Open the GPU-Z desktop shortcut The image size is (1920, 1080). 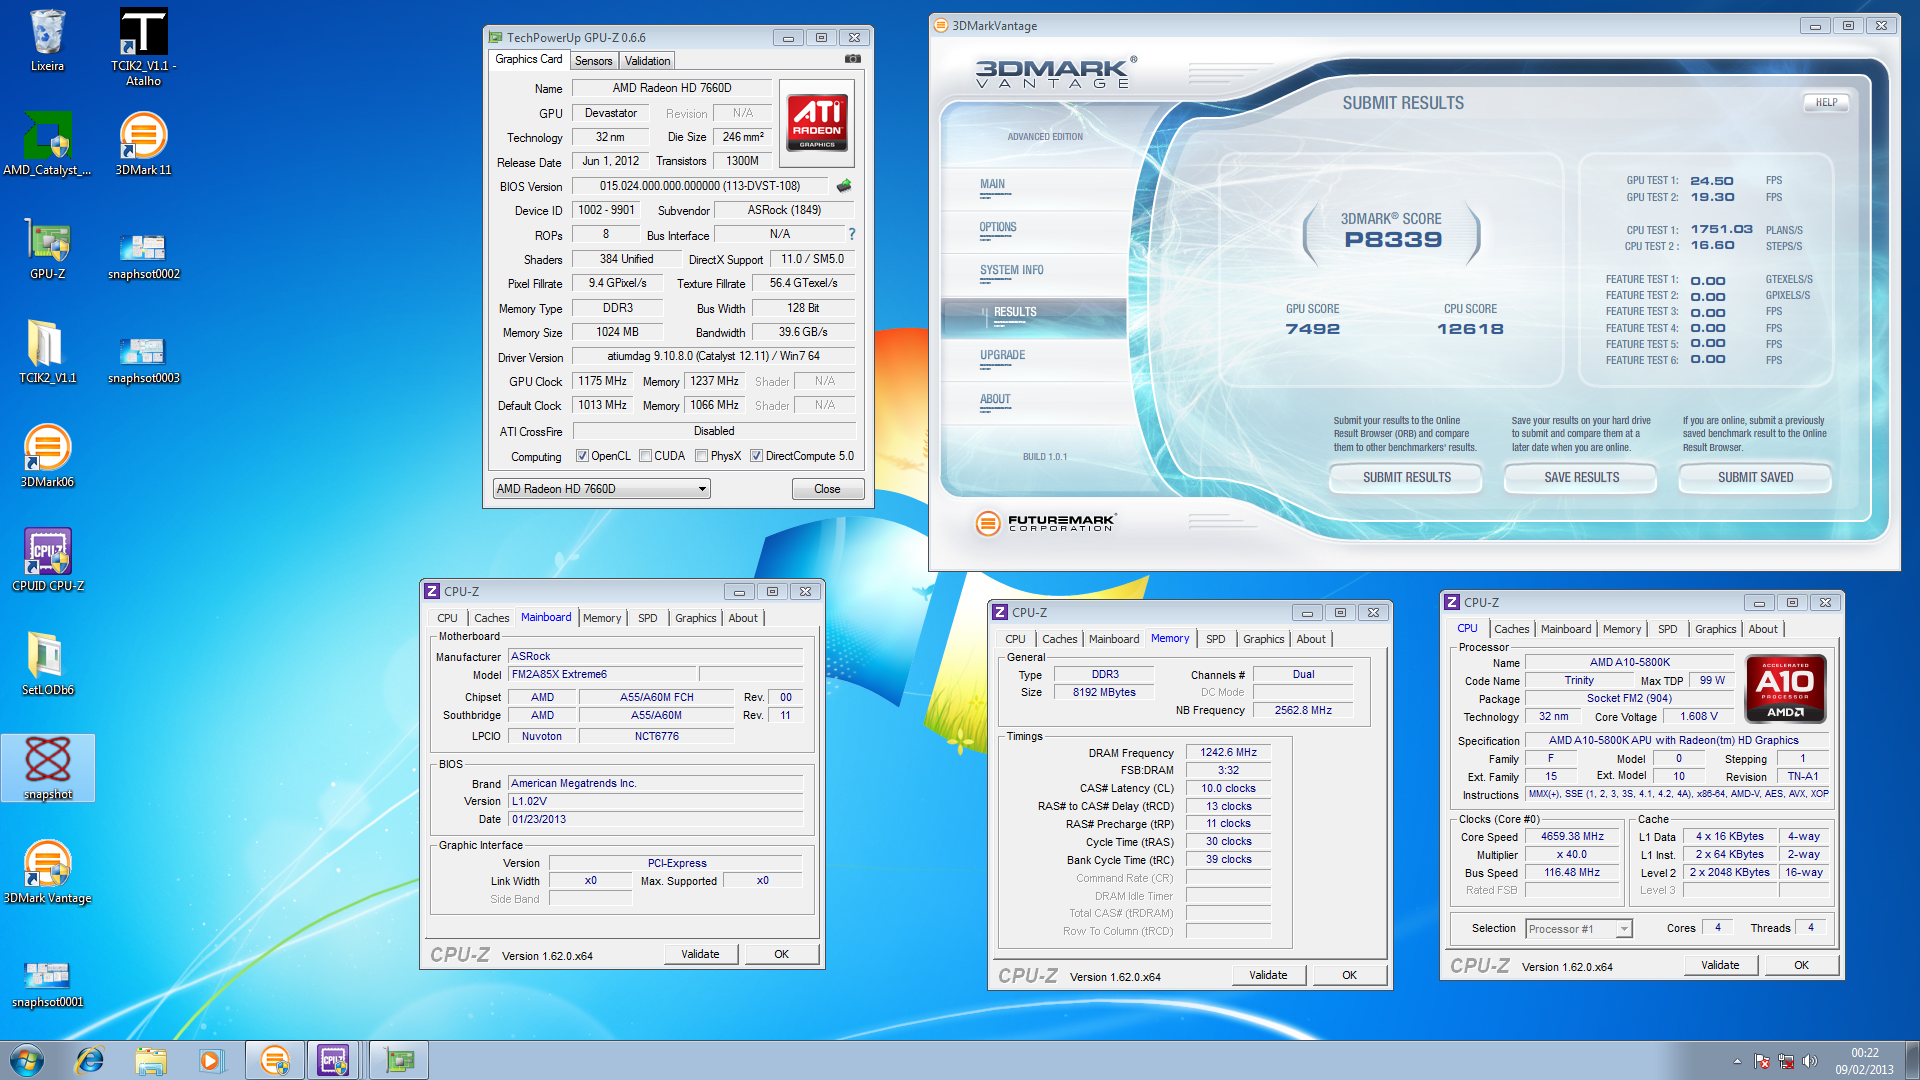click(x=47, y=249)
